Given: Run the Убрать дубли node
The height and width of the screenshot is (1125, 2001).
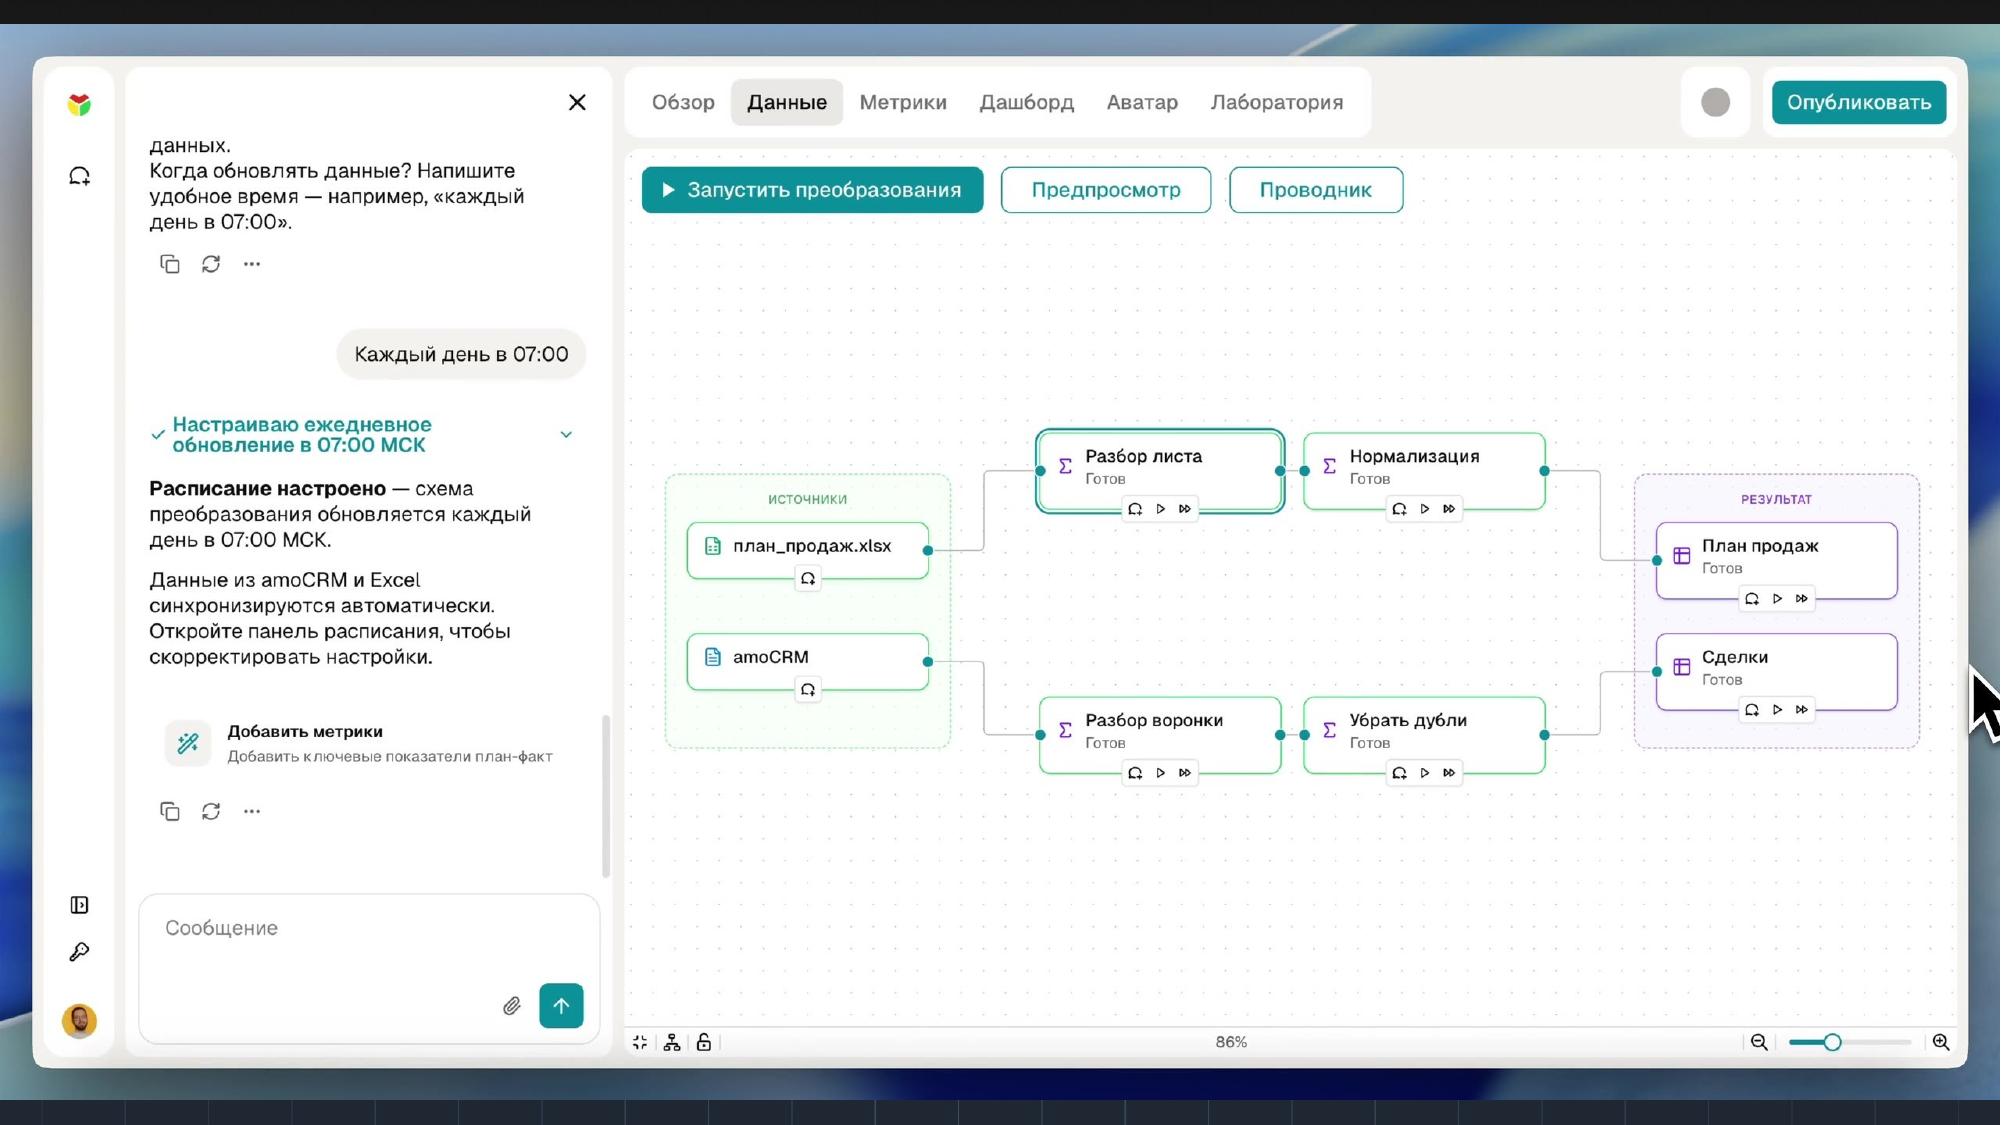Looking at the screenshot, I should tap(1424, 773).
